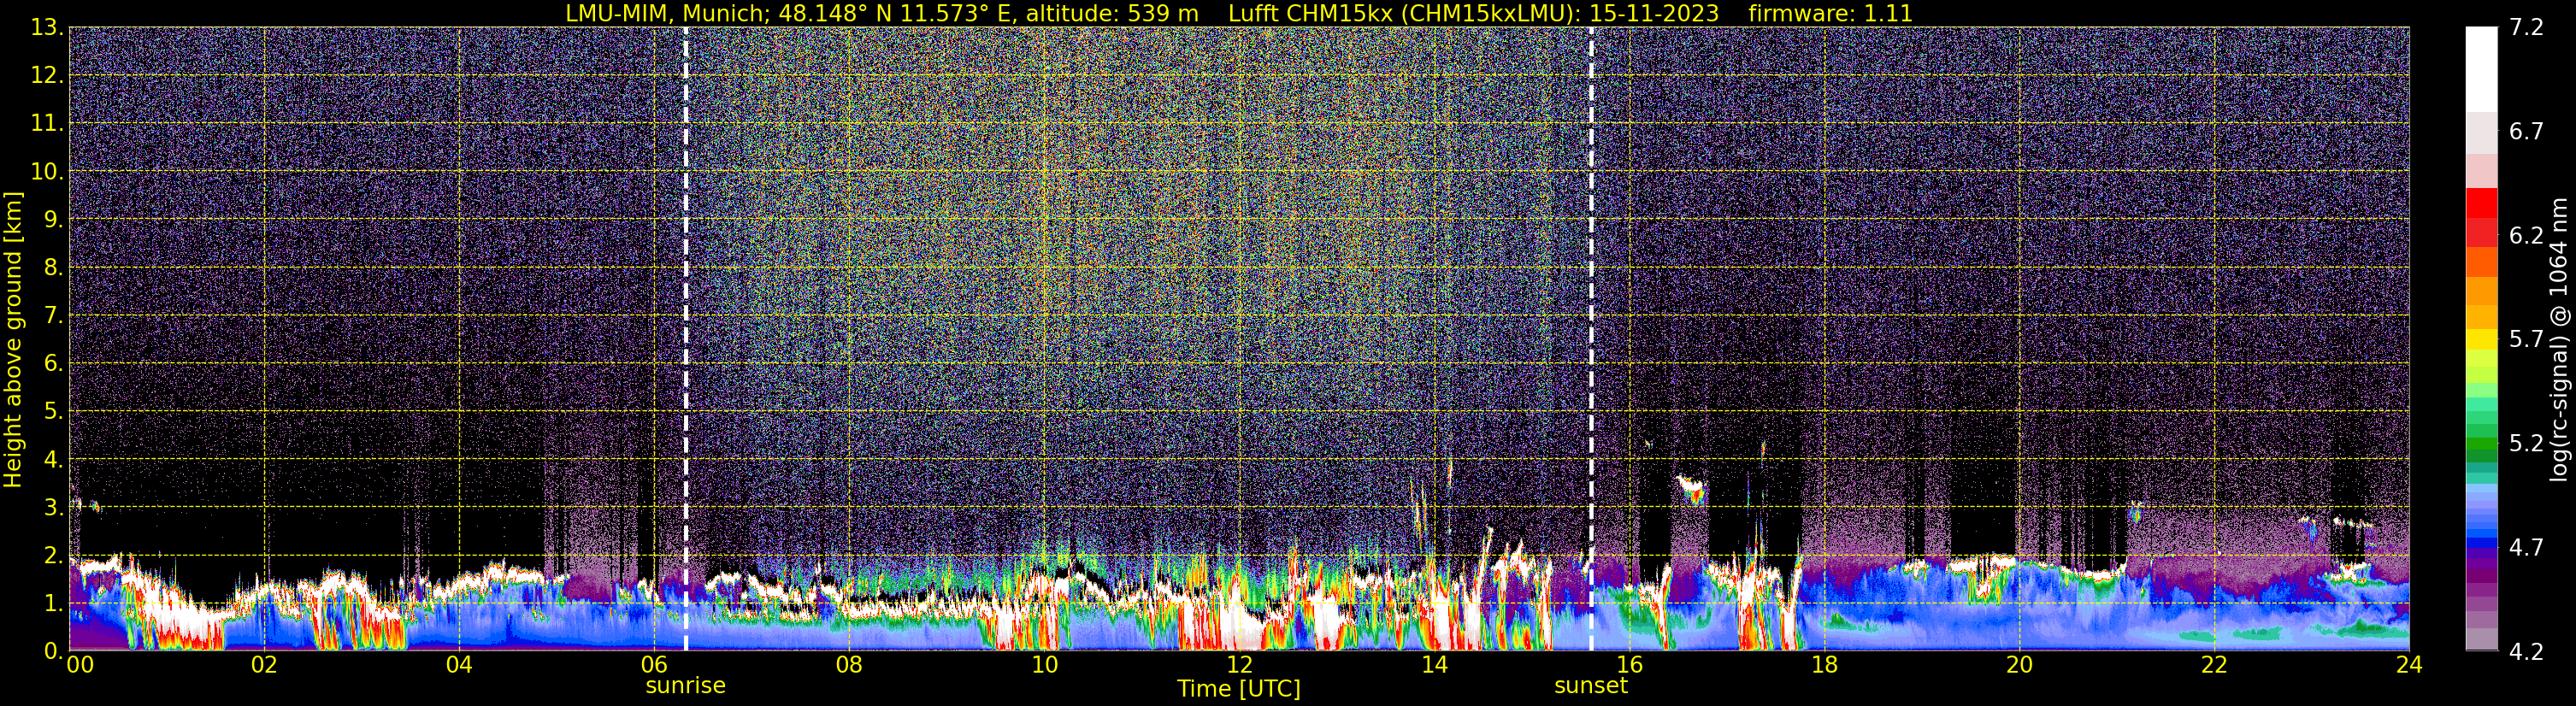Image resolution: width=2576 pixels, height=706 pixels.
Task: Click time-axis tick label '02'
Action: click(264, 665)
